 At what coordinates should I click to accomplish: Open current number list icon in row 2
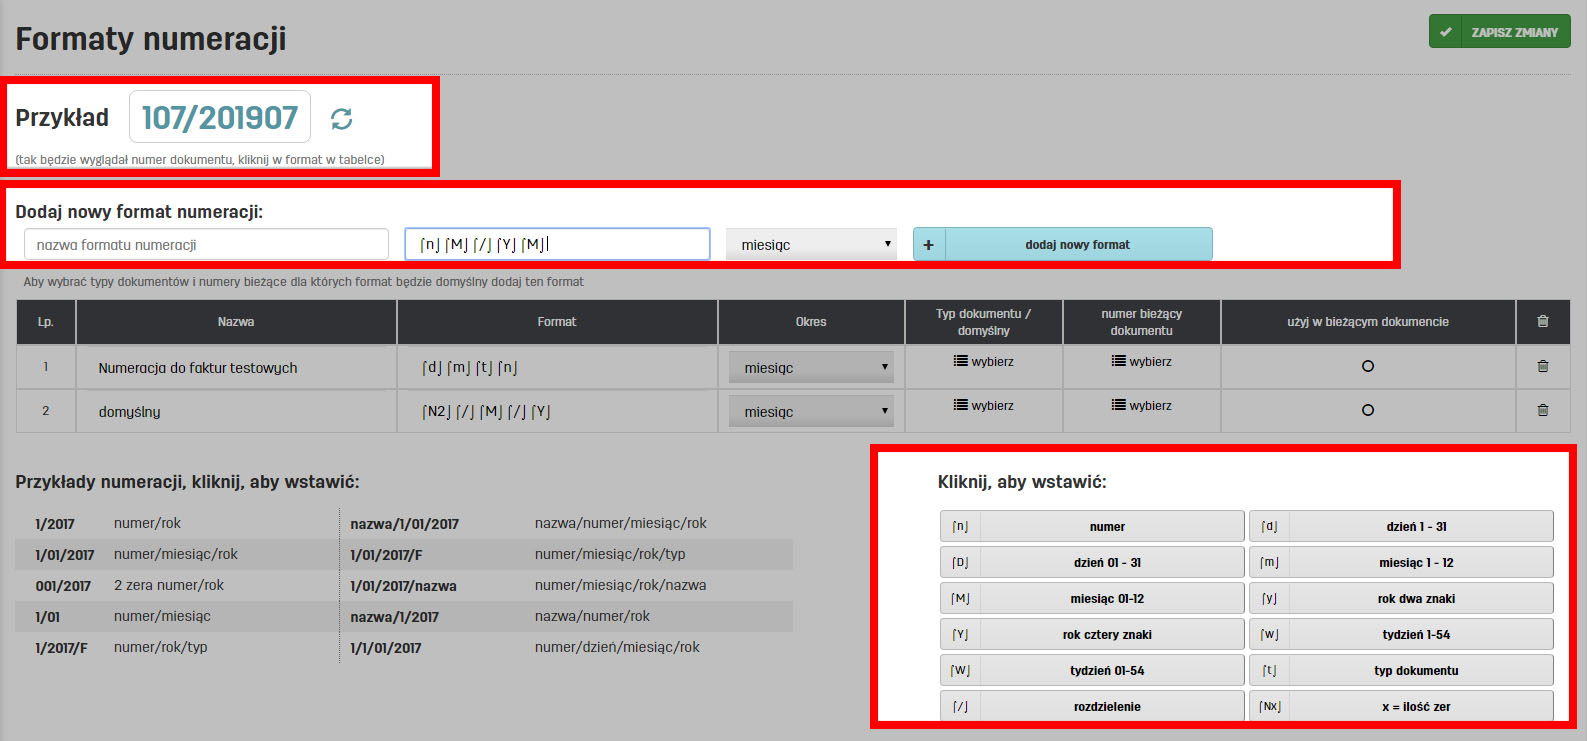coord(1118,405)
